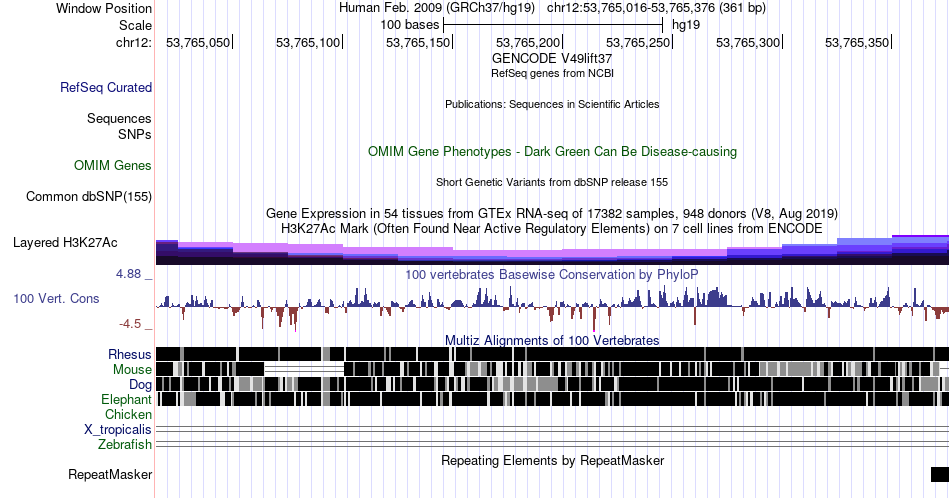This screenshot has height=498, width=950.
Task: Open the Common dbSNP(155) track label
Action: click(89, 196)
